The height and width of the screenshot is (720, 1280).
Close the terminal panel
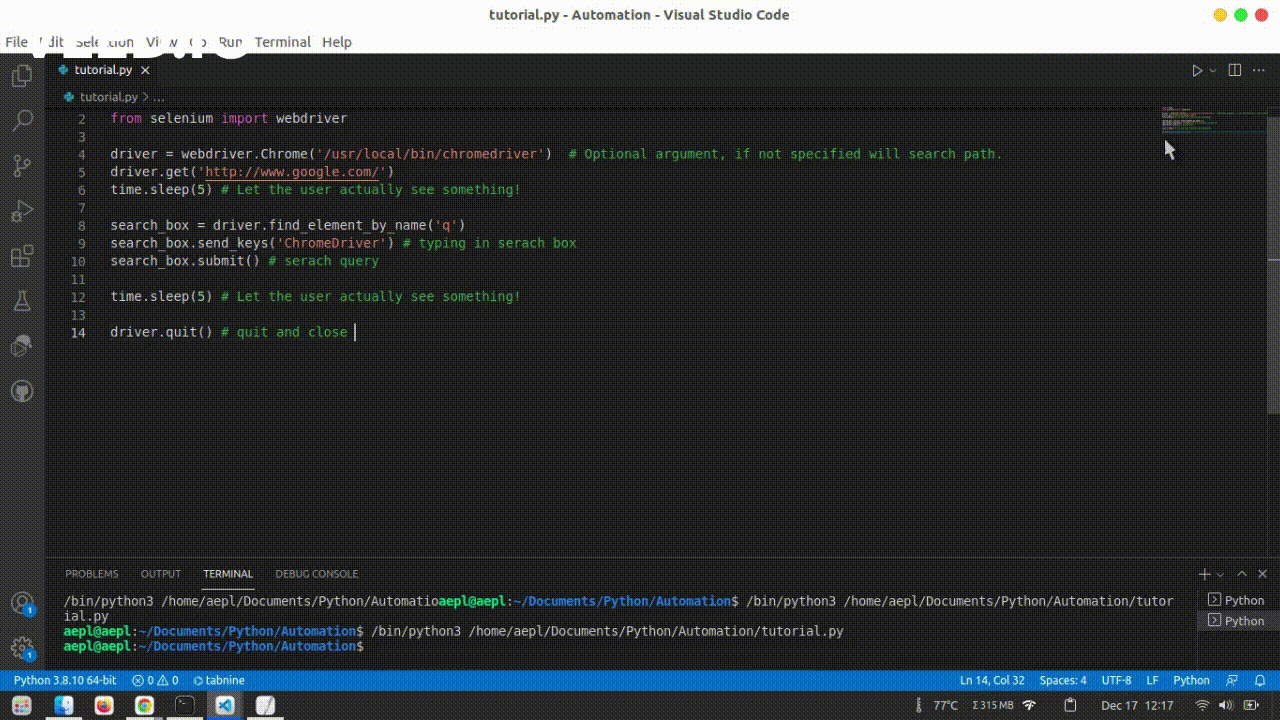tap(1264, 574)
